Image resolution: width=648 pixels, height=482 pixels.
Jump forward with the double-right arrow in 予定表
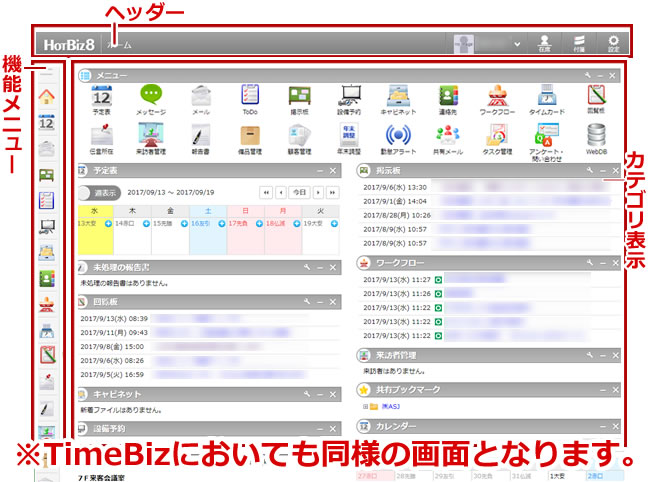coord(332,192)
